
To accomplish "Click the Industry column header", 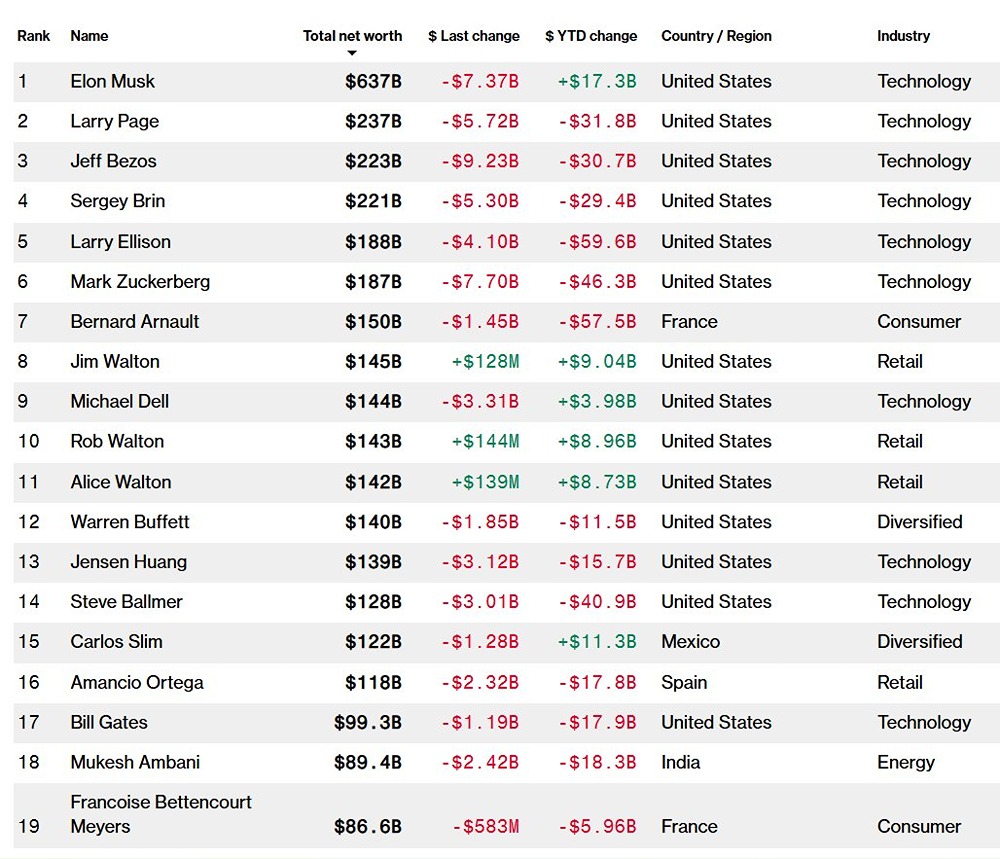I will point(903,36).
